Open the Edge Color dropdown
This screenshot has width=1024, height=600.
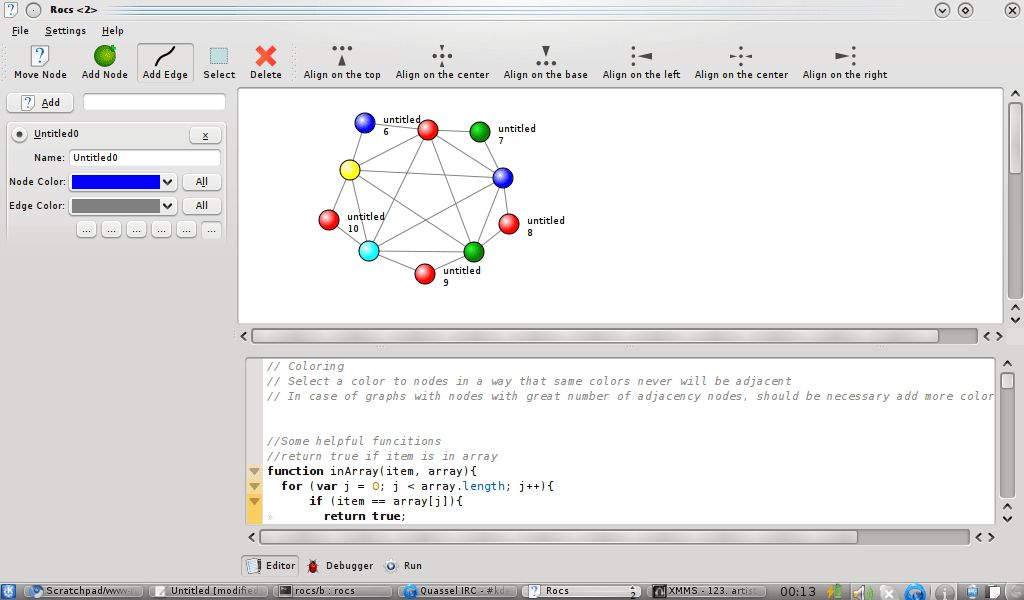pos(168,206)
